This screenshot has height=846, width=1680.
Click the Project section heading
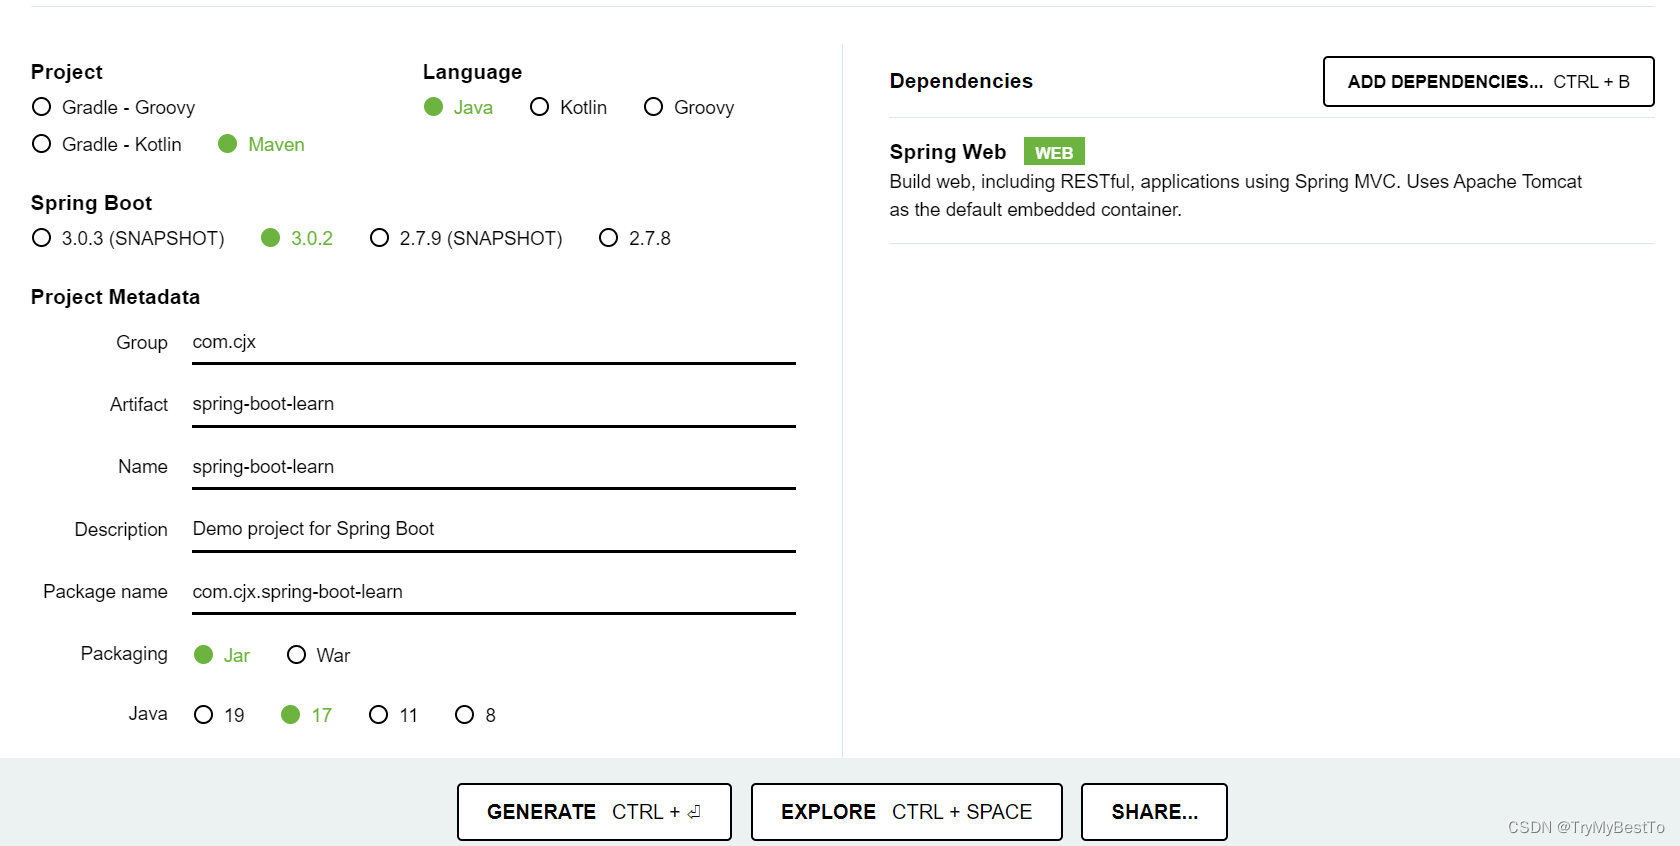[x=66, y=72]
